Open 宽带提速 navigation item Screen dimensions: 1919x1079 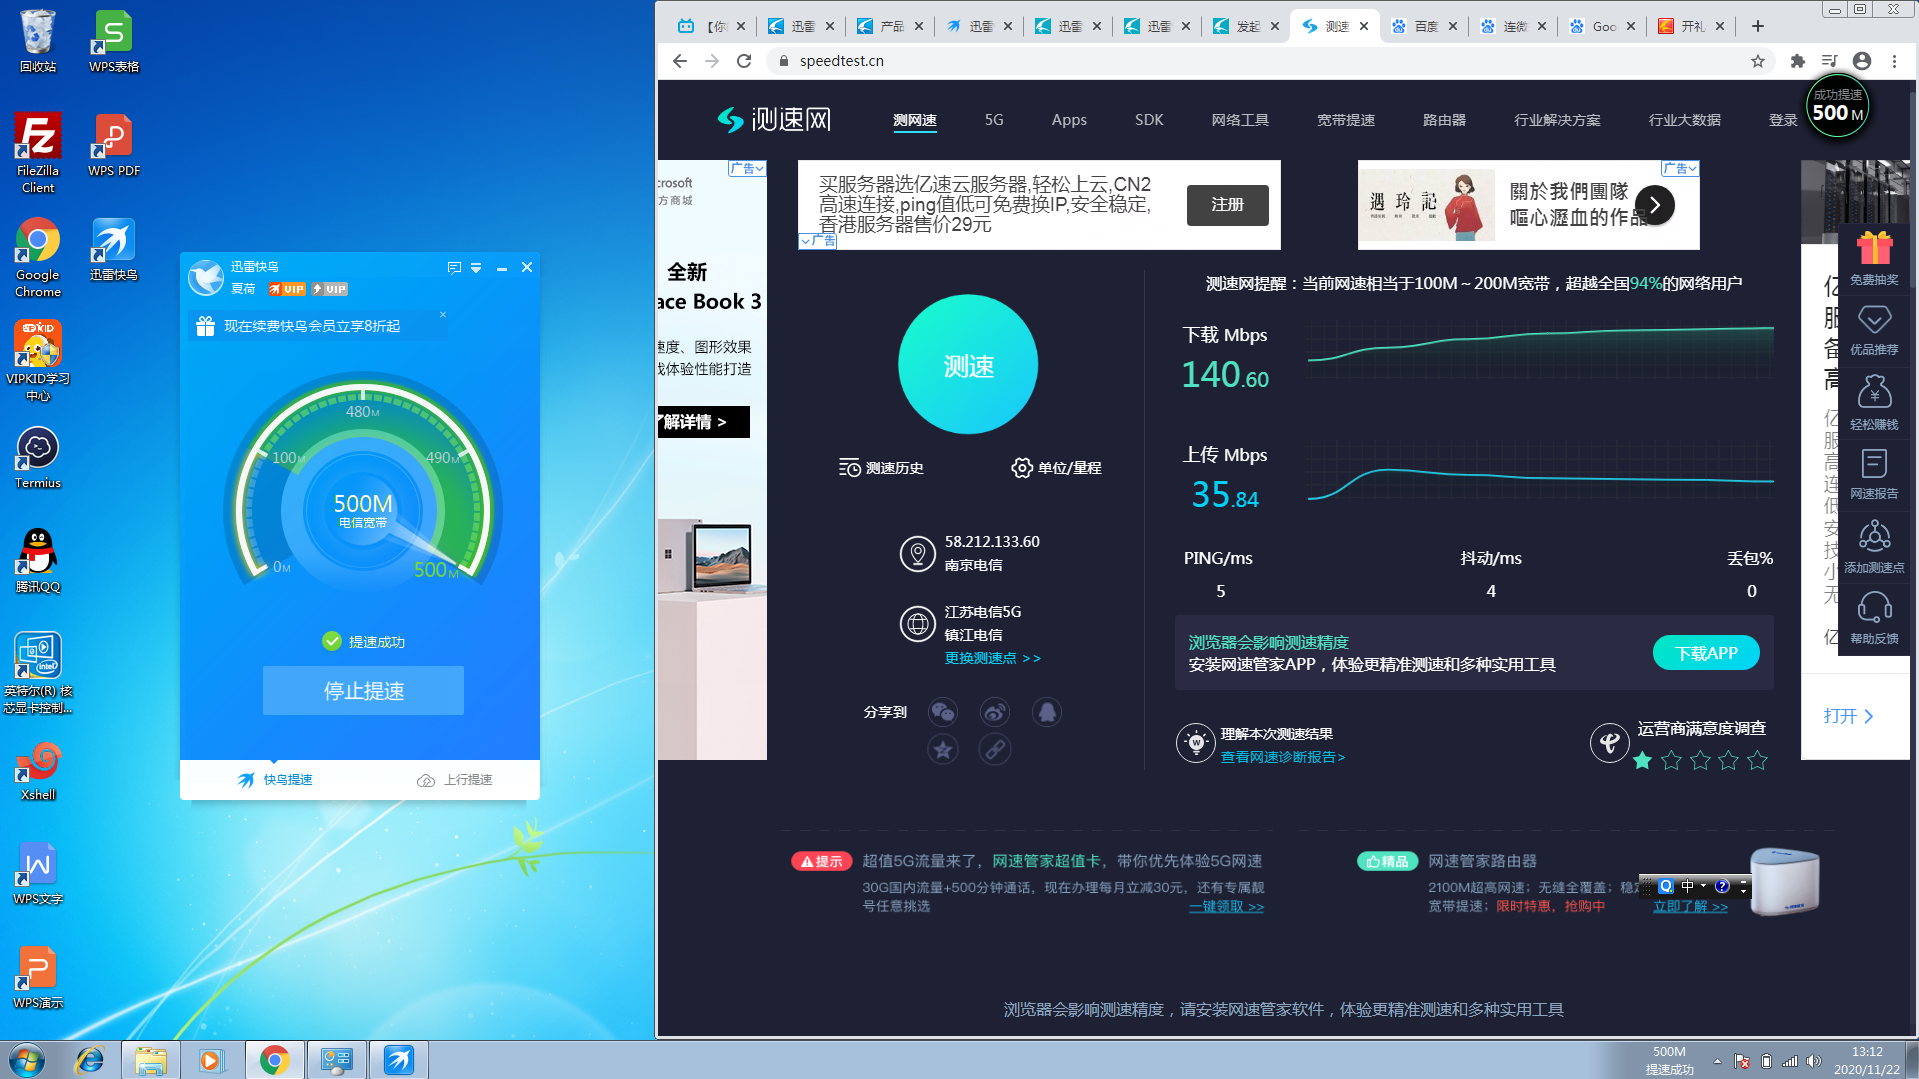click(1346, 120)
